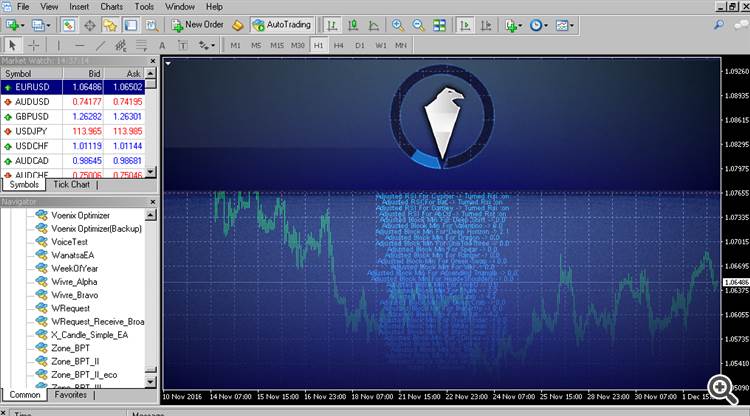
Task: Toggle Chart Shift icon
Action: 486,25
